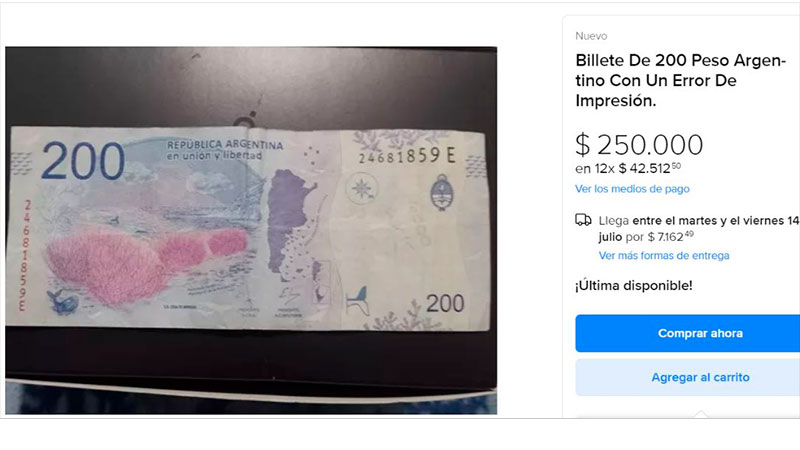Open Ver más formas de entrega link
Image resolution: width=800 pixels, height=450 pixels.
tap(664, 255)
